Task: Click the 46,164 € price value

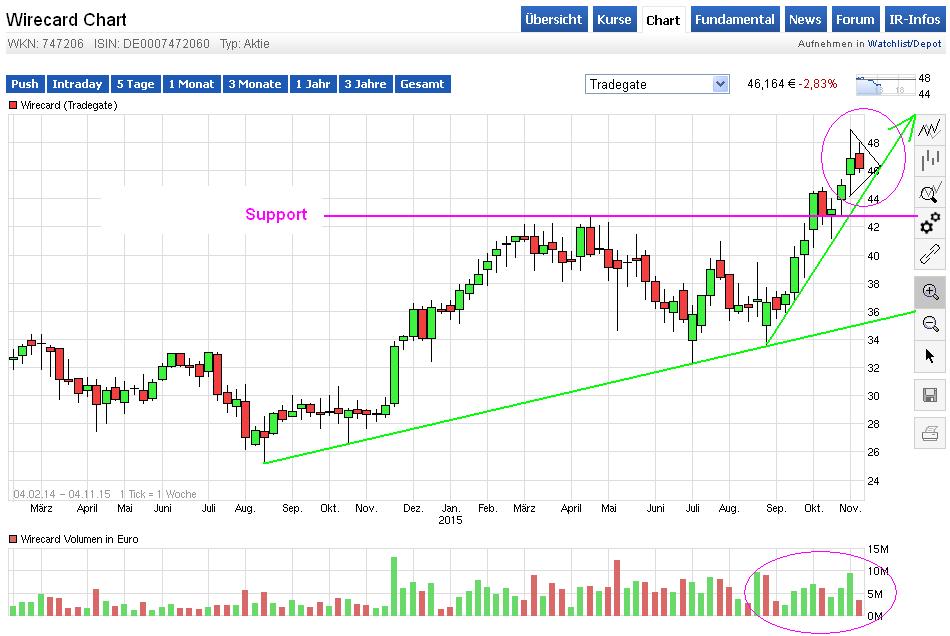Action: [771, 84]
